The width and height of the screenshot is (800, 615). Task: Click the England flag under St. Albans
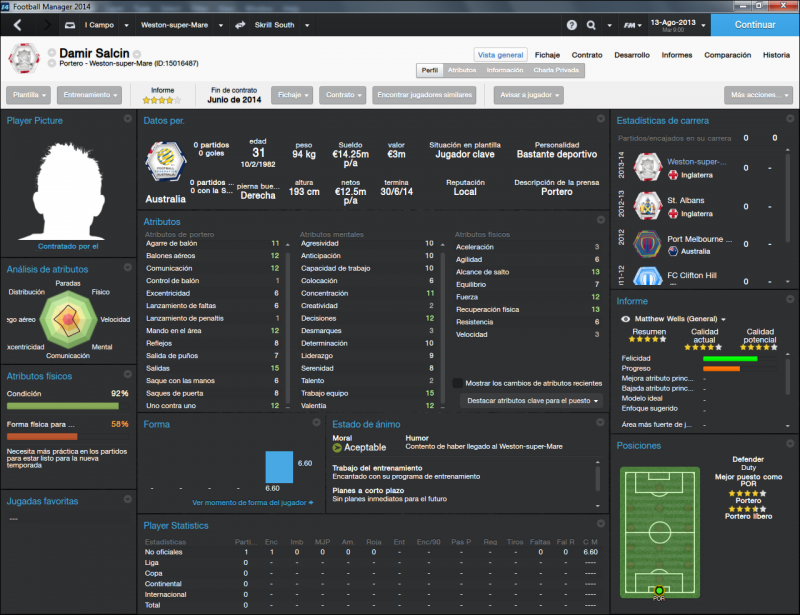[x=673, y=214]
